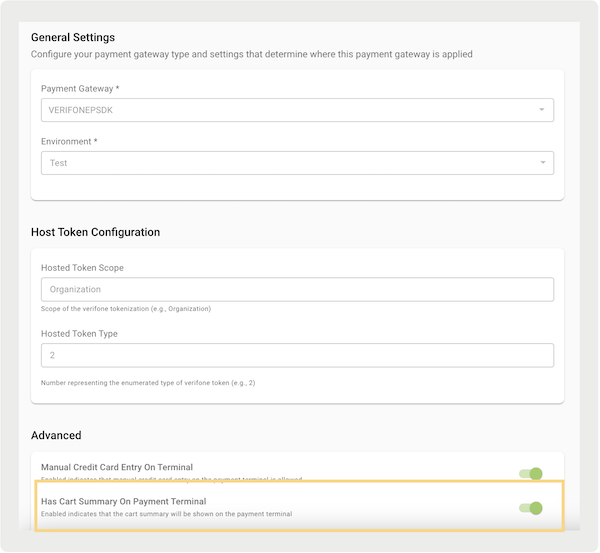Click 'Has Cart Summary On Payment Terminal' label
The width and height of the screenshot is (600, 553).
click(124, 502)
